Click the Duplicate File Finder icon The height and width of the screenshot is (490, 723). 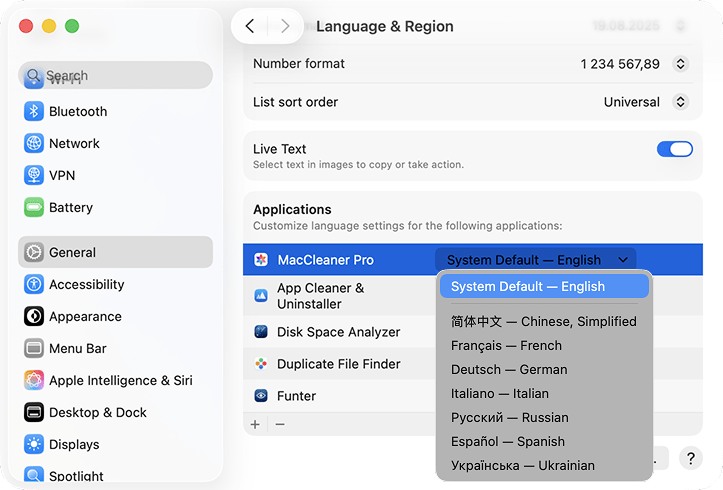tap(261, 364)
